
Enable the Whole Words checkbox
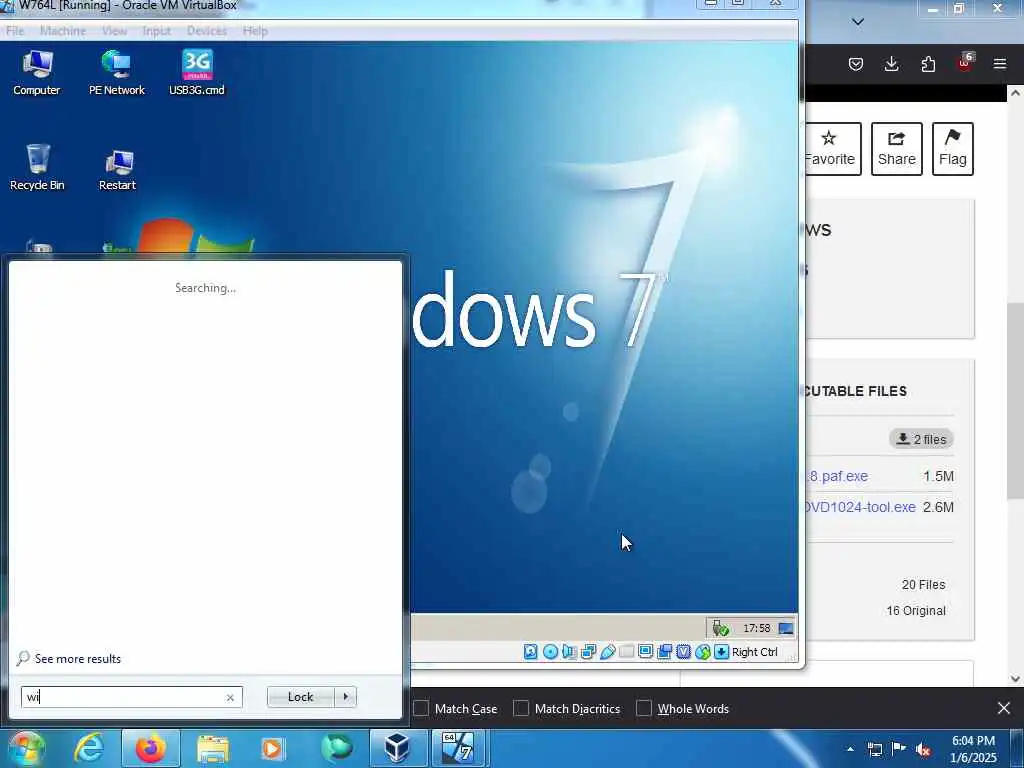coord(644,709)
